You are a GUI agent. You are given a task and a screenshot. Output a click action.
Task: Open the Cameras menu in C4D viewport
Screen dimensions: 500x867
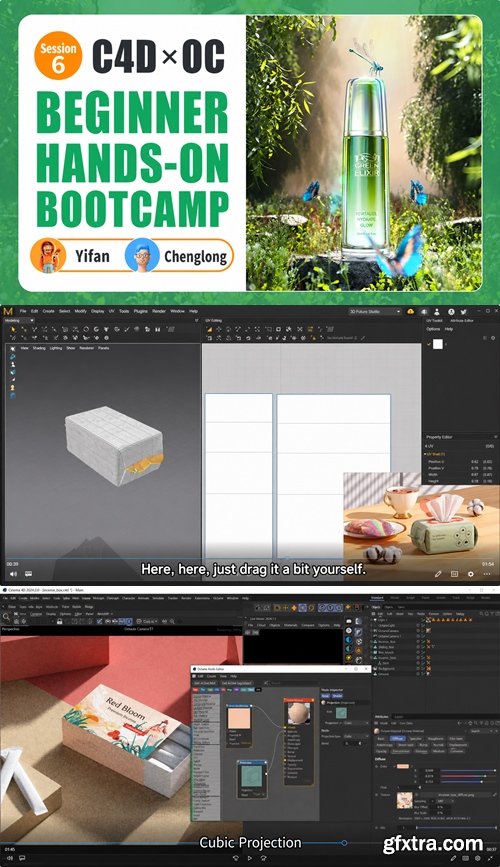[36, 614]
